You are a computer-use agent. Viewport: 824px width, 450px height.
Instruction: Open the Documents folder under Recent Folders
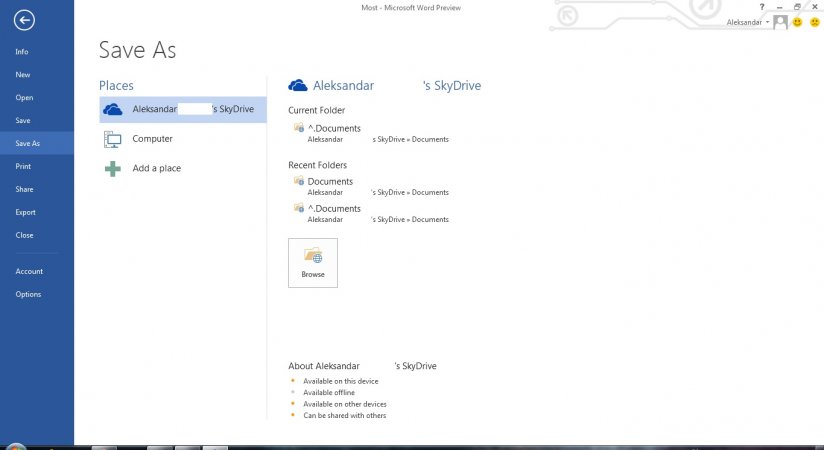370,186
